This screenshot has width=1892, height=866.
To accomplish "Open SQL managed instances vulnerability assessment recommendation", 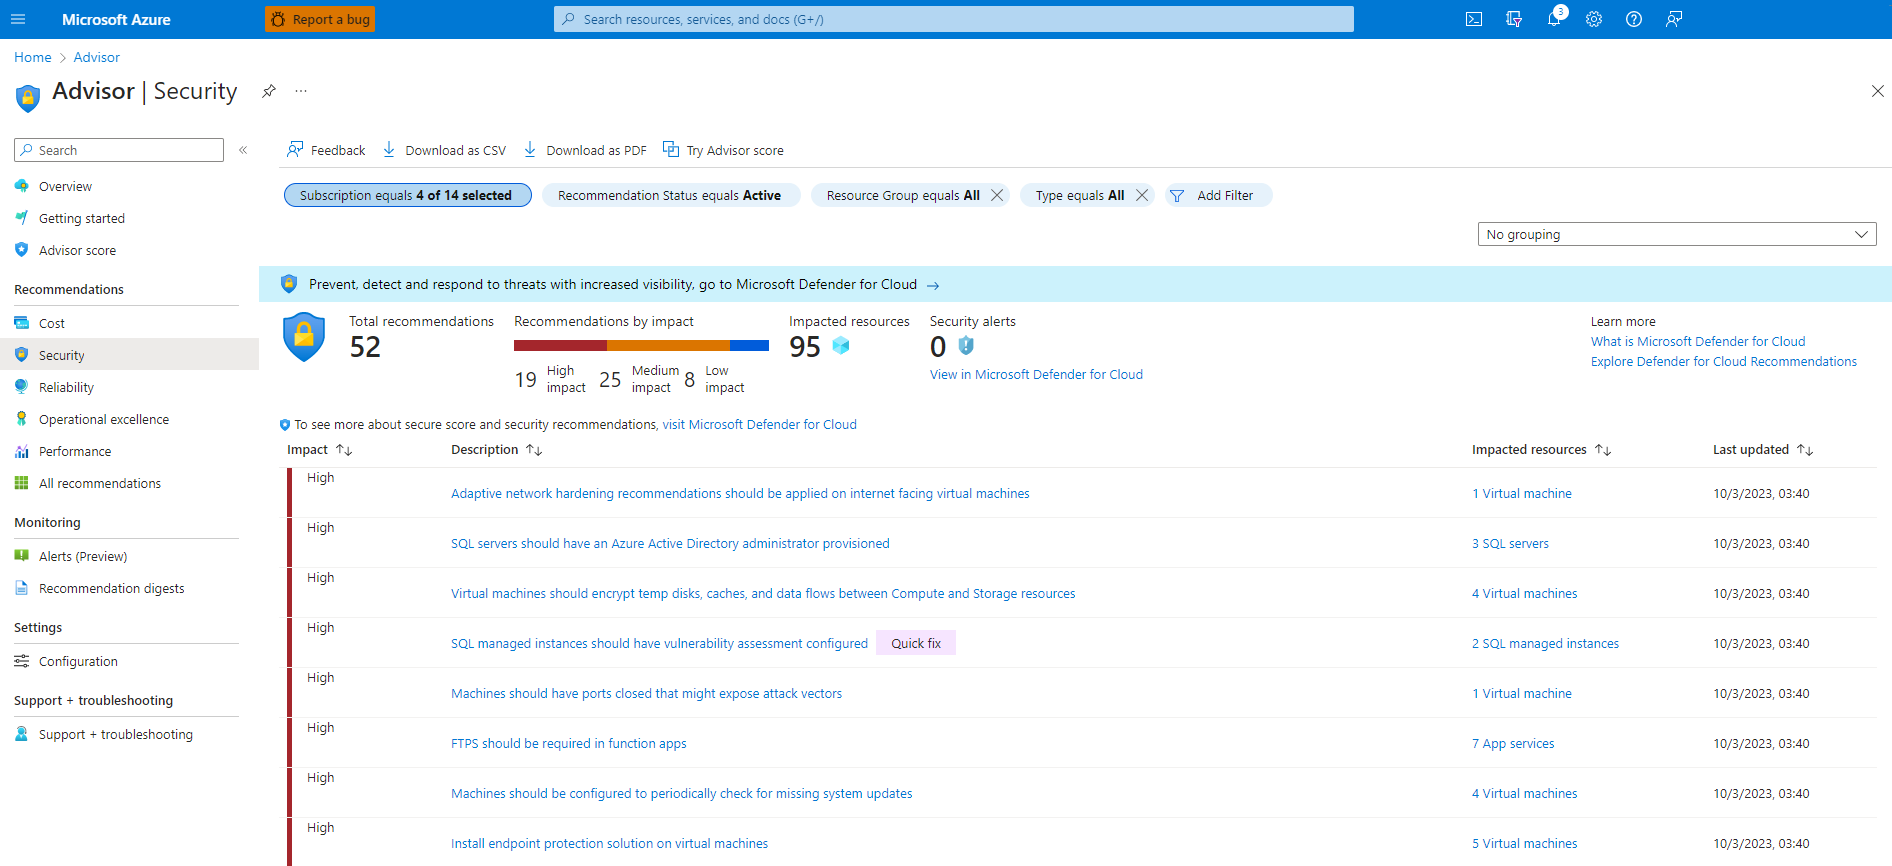I will coord(659,643).
